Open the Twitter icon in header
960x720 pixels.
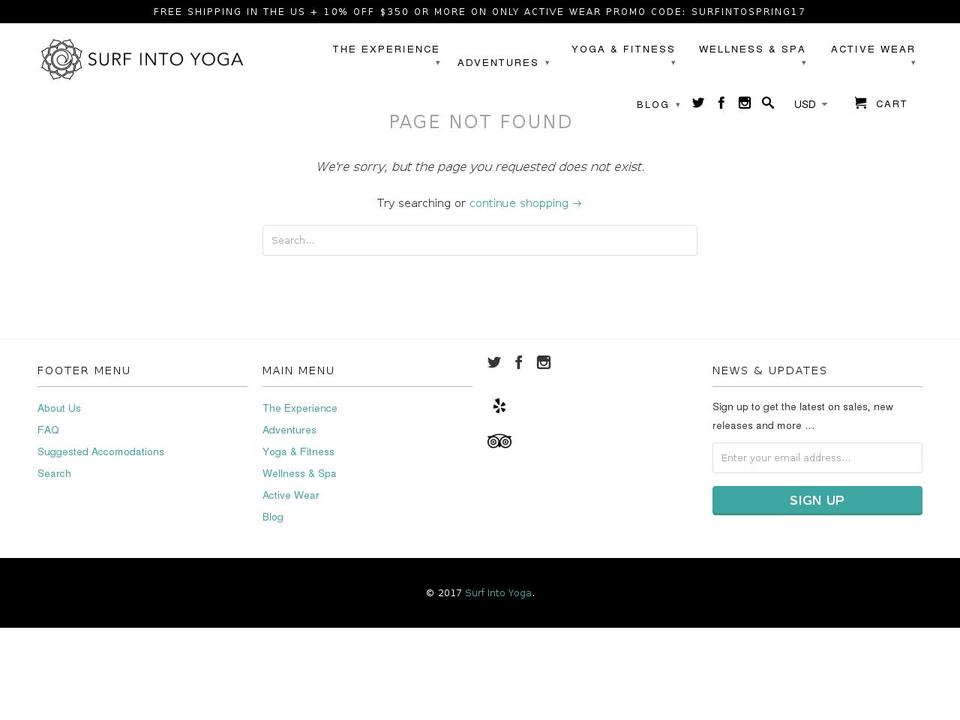point(698,103)
